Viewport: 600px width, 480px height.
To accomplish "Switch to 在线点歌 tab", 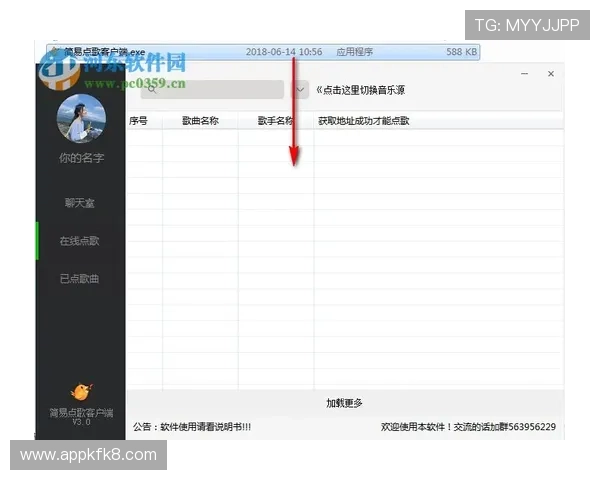I will pyautogui.click(x=80, y=241).
